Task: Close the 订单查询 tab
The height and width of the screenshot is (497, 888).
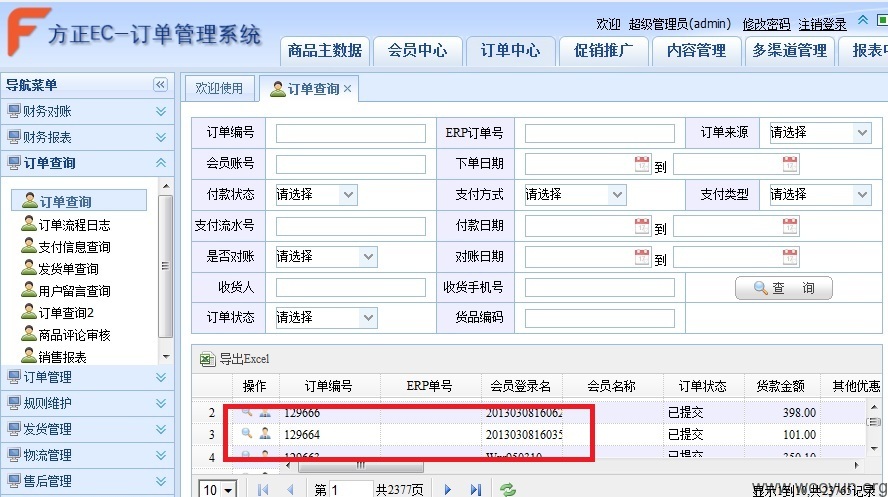Action: (x=347, y=89)
